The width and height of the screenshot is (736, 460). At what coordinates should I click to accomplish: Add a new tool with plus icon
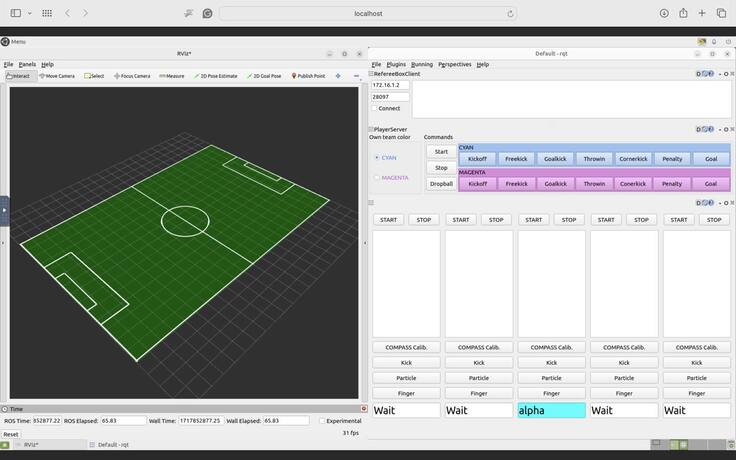coord(338,76)
